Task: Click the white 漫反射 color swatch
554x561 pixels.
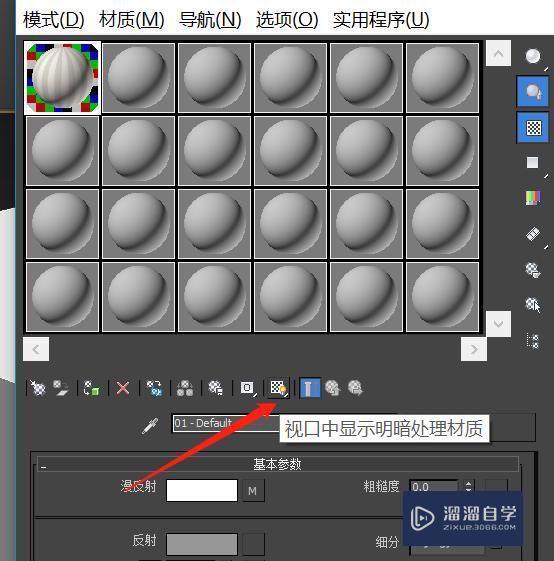Action: (x=202, y=490)
